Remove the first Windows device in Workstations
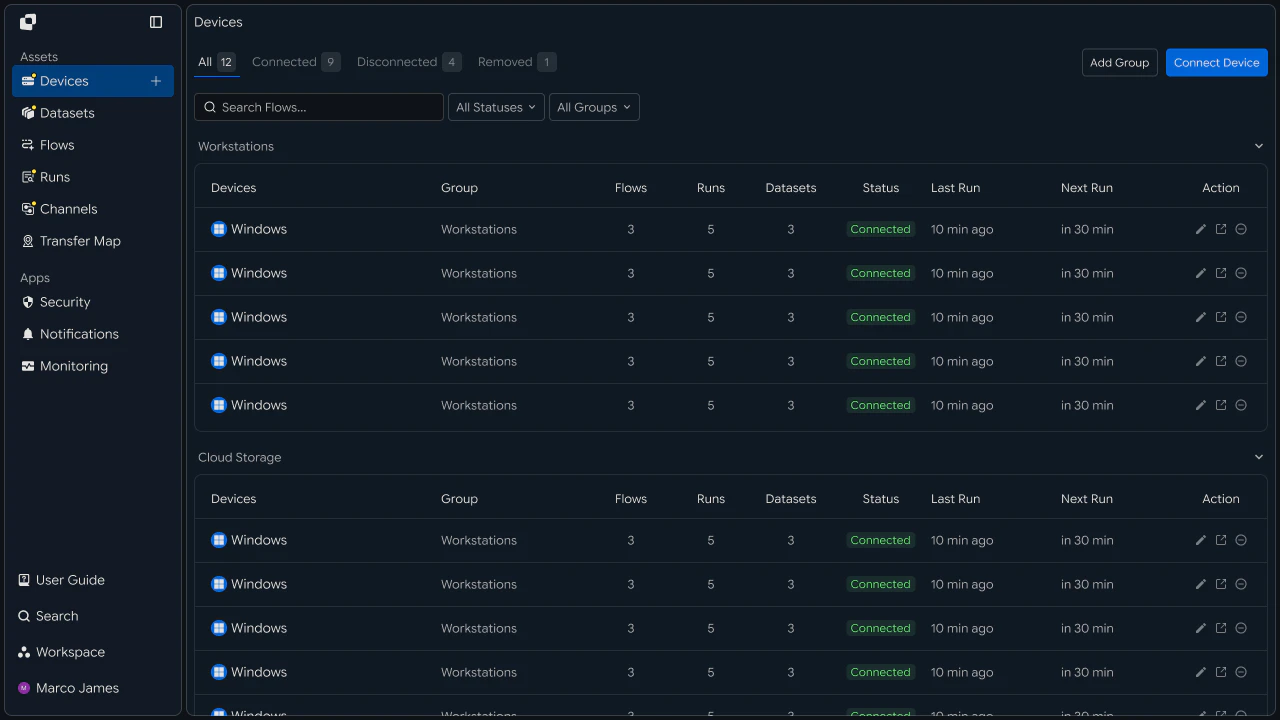Image resolution: width=1280 pixels, height=720 pixels. 1241,229
